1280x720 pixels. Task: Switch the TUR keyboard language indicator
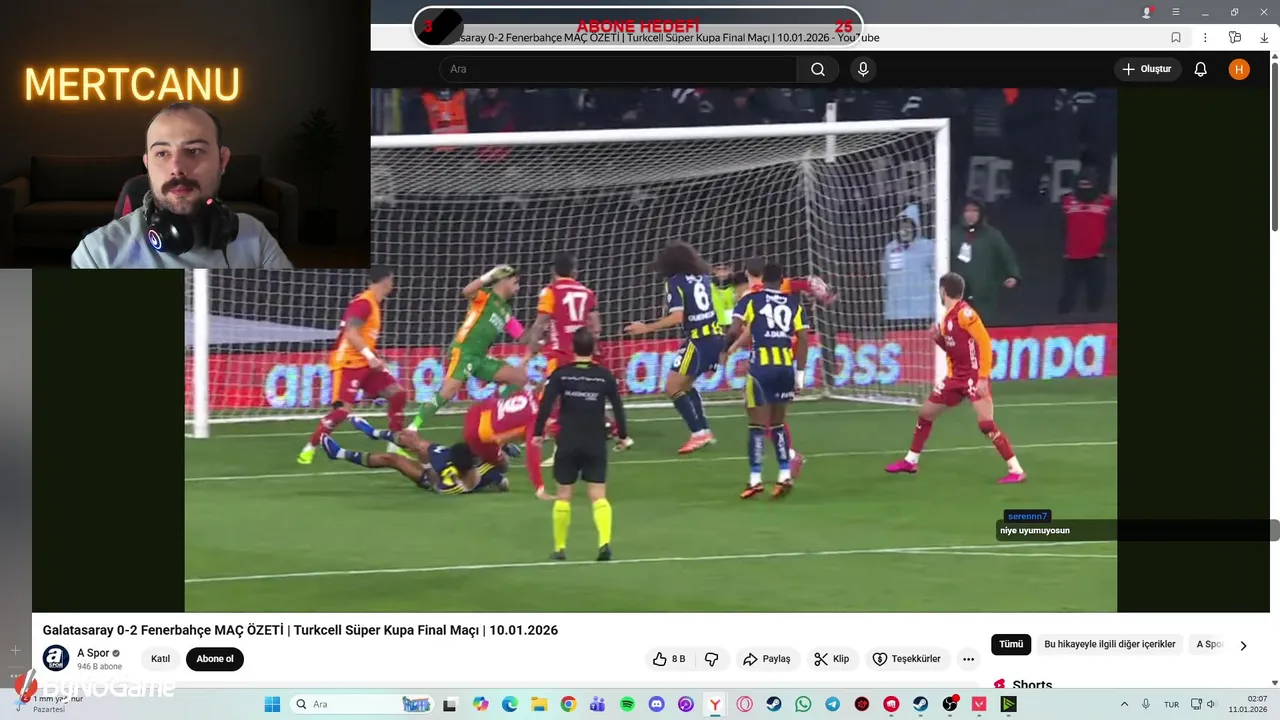point(1171,704)
